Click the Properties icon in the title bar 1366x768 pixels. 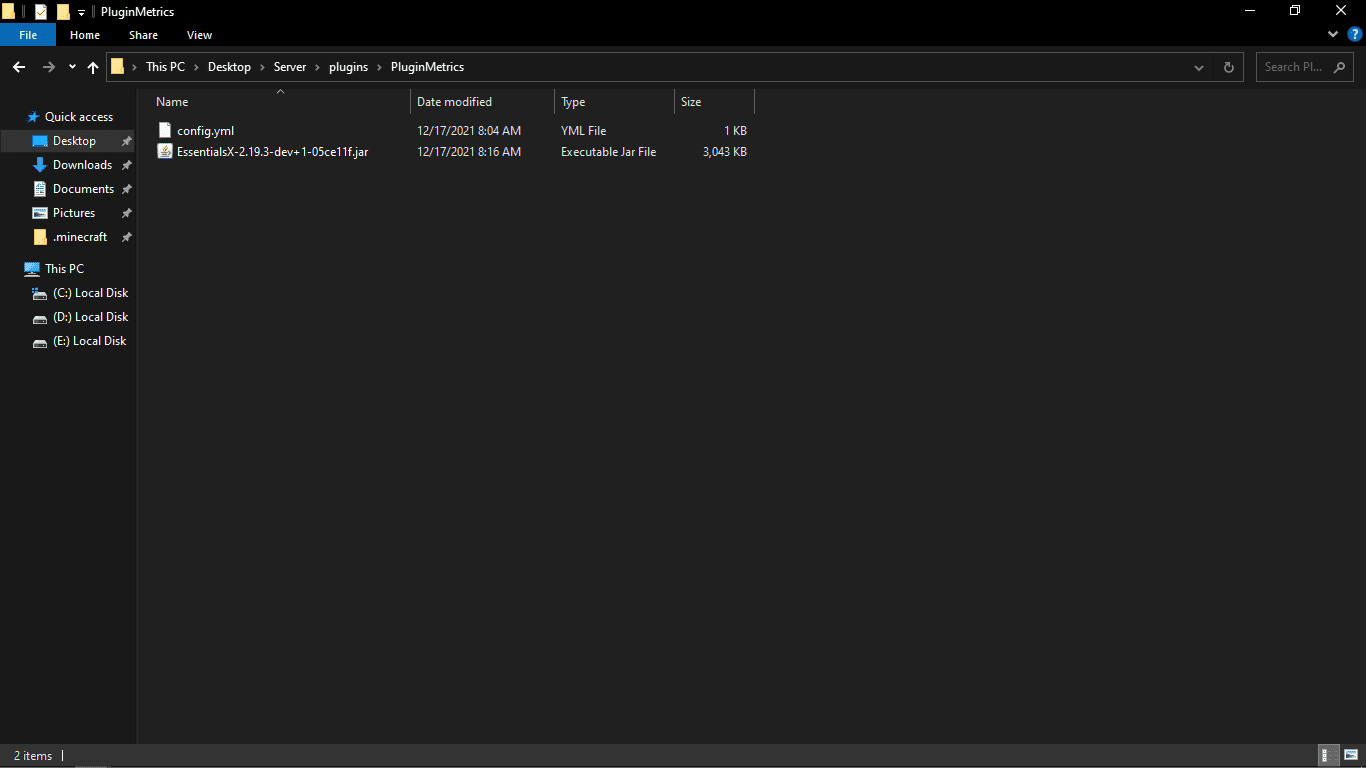point(41,12)
